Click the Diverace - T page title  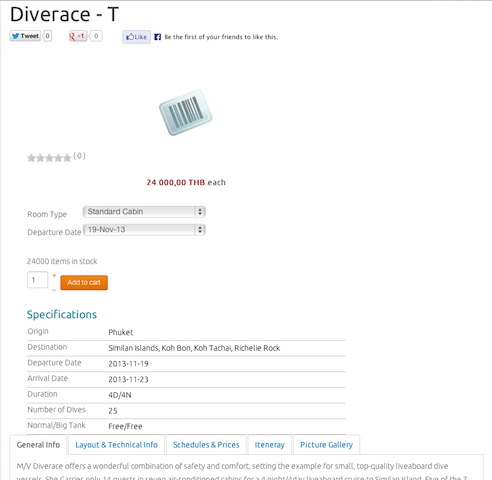(64, 14)
